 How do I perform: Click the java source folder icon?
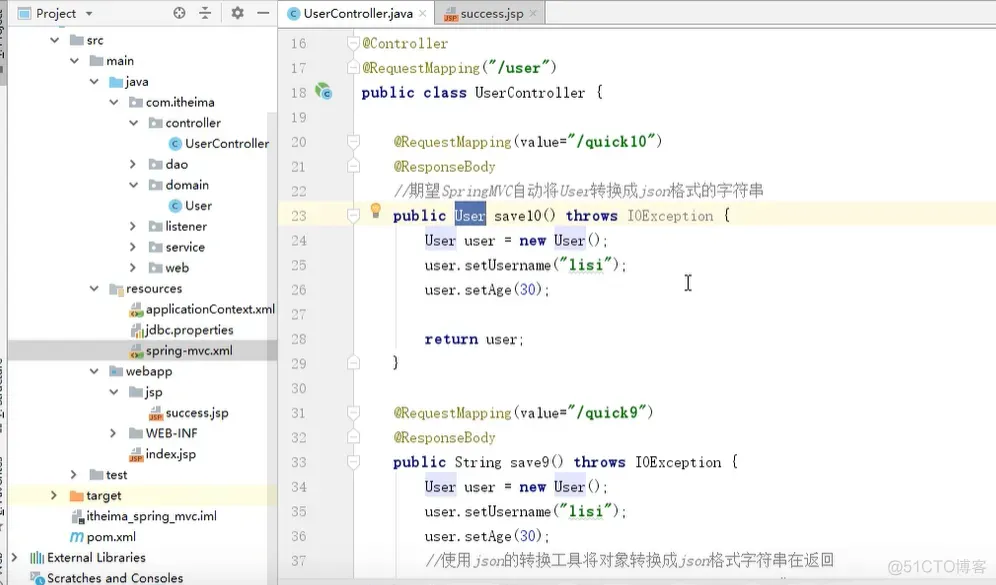pos(116,81)
